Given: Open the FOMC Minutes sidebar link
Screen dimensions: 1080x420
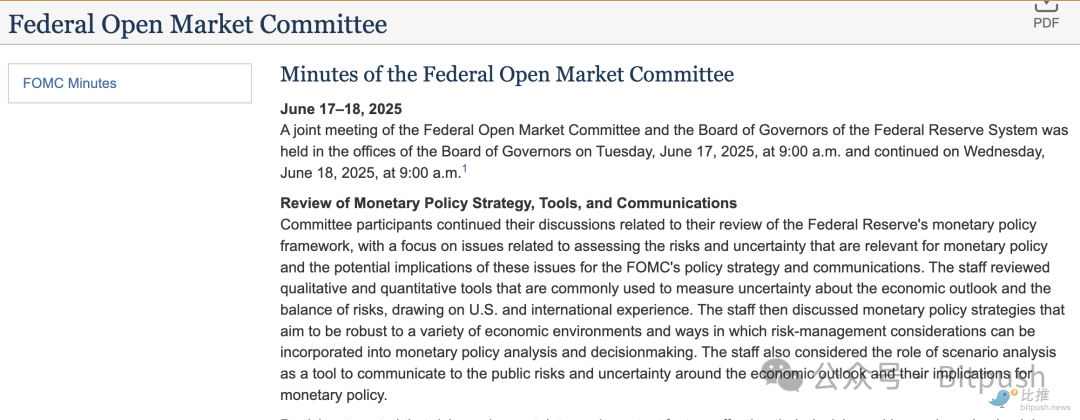Looking at the screenshot, I should (70, 83).
